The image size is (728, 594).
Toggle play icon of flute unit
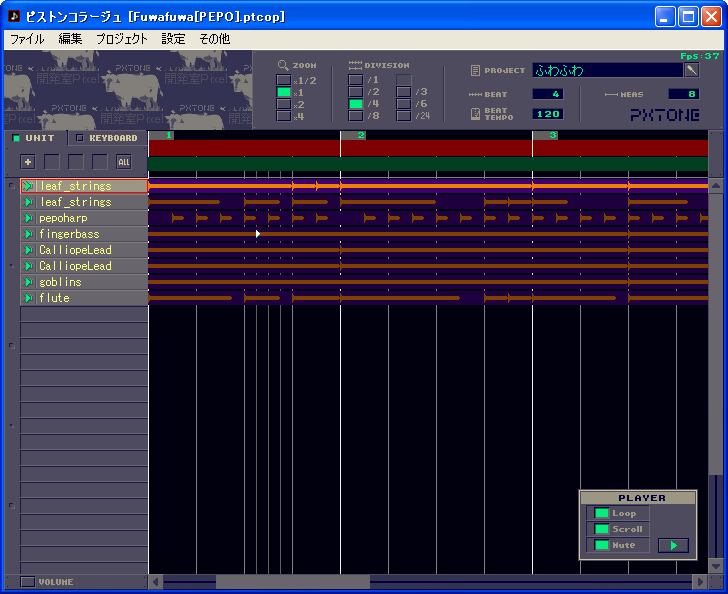click(28, 298)
